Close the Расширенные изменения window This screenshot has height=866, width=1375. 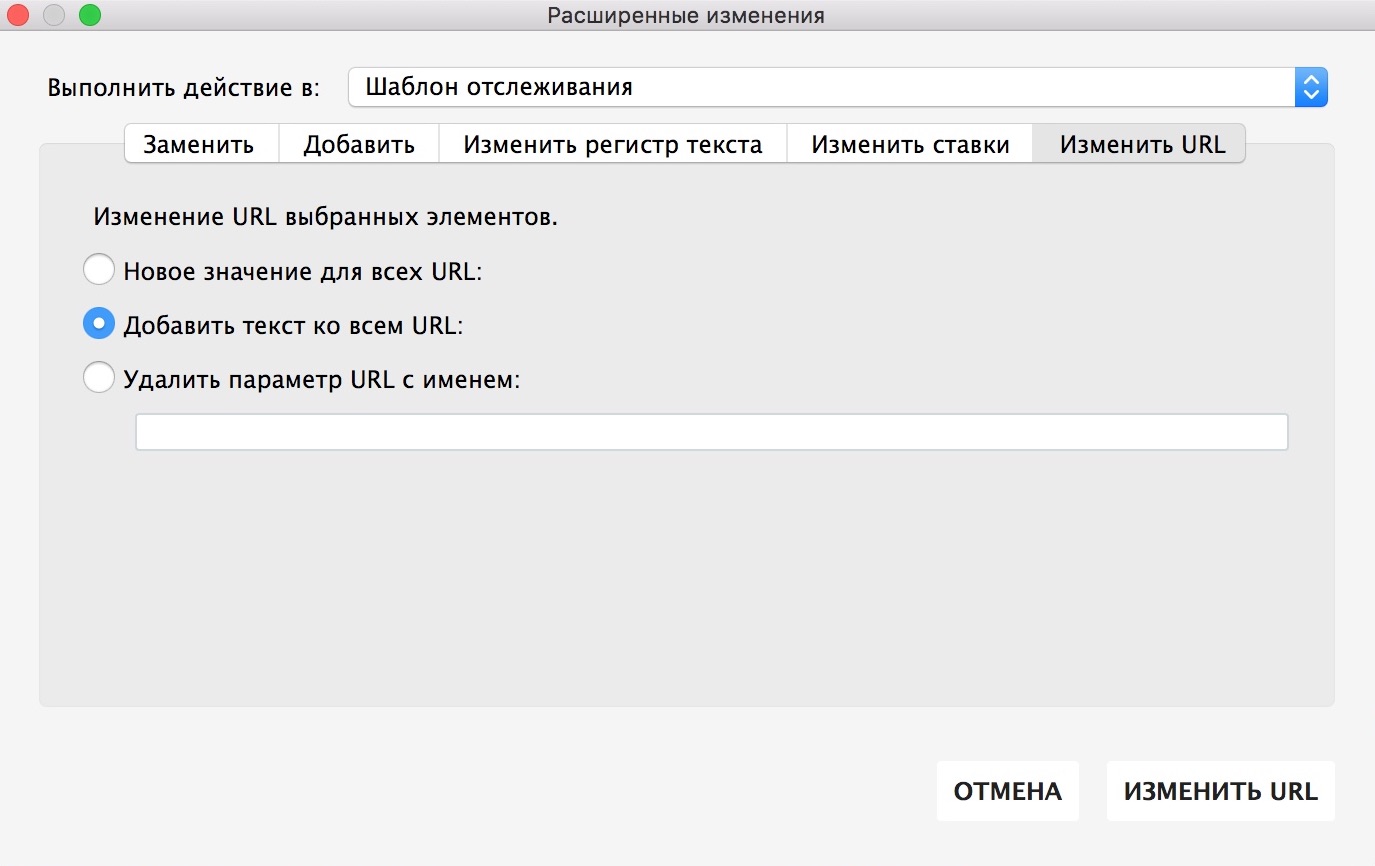click(20, 15)
